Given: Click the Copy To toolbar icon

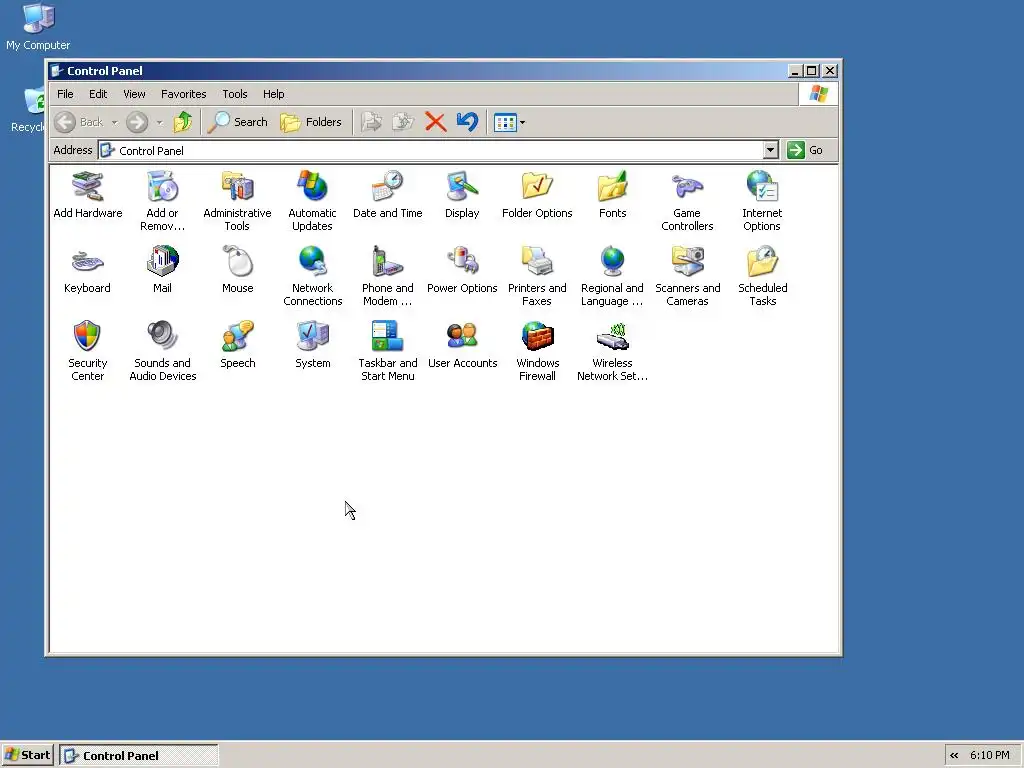Looking at the screenshot, I should coord(403,122).
